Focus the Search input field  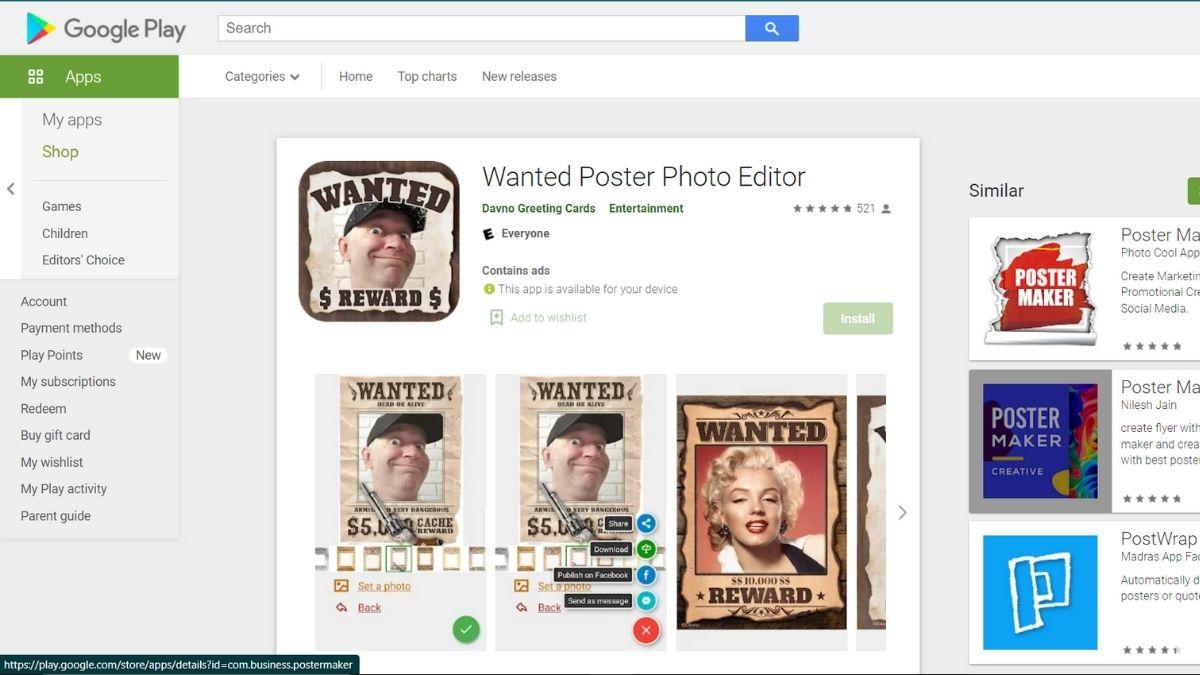point(482,28)
